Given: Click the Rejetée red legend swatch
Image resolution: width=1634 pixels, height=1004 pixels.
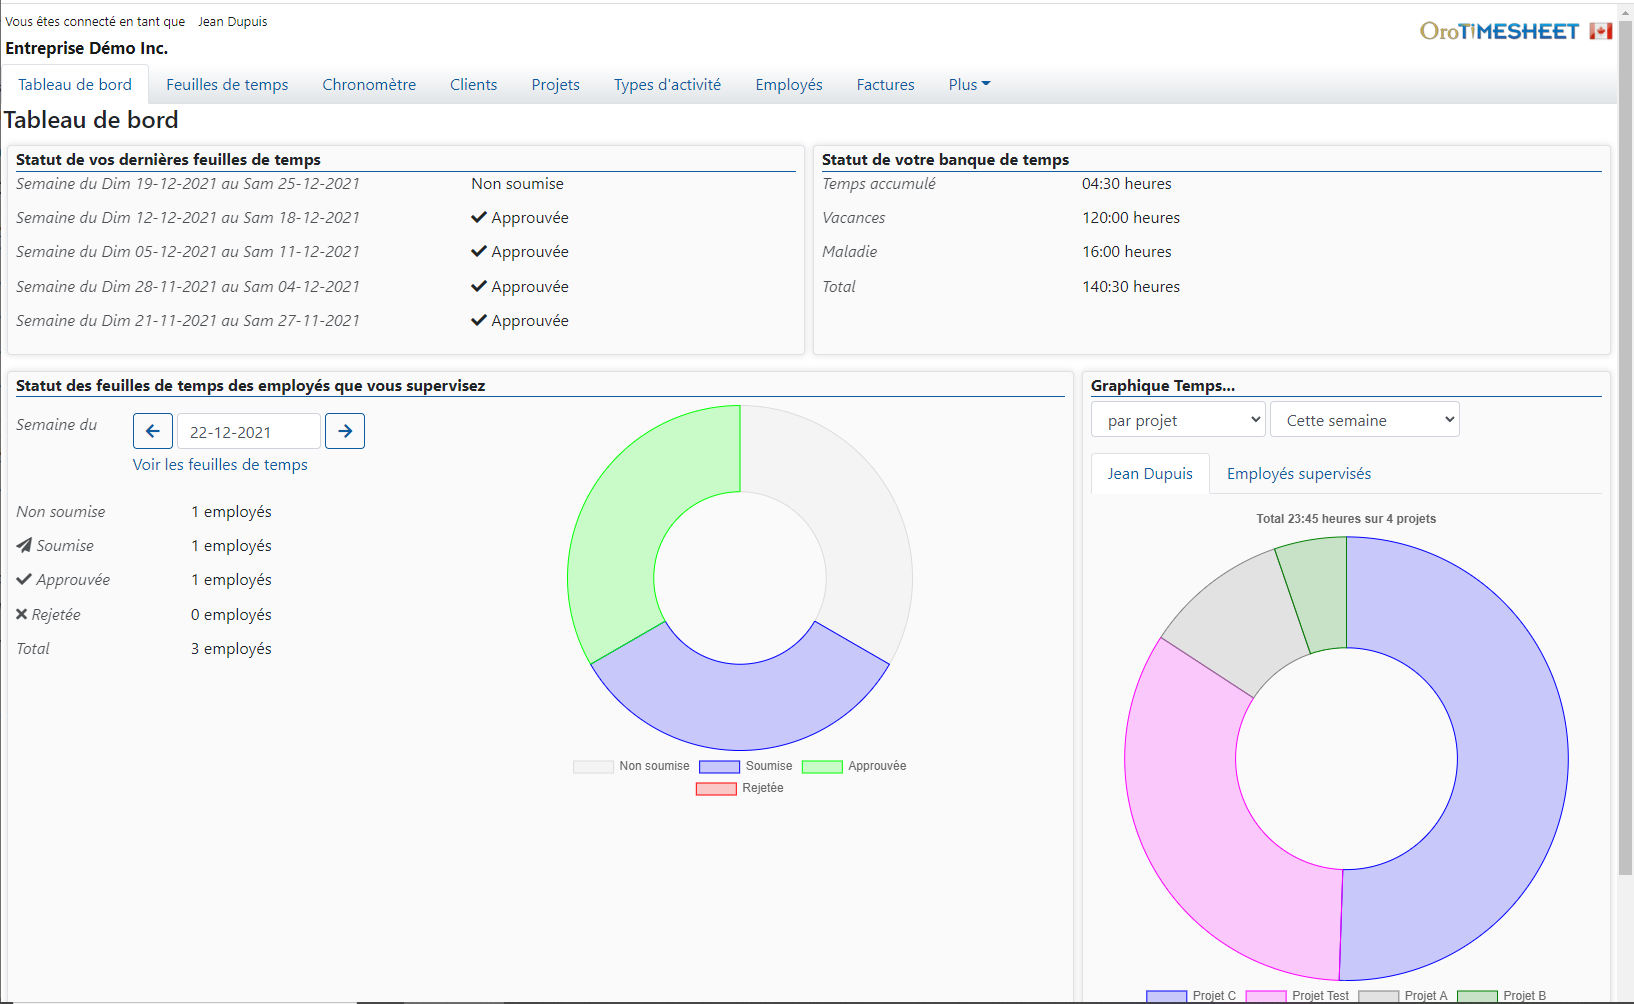Looking at the screenshot, I should tap(716, 788).
